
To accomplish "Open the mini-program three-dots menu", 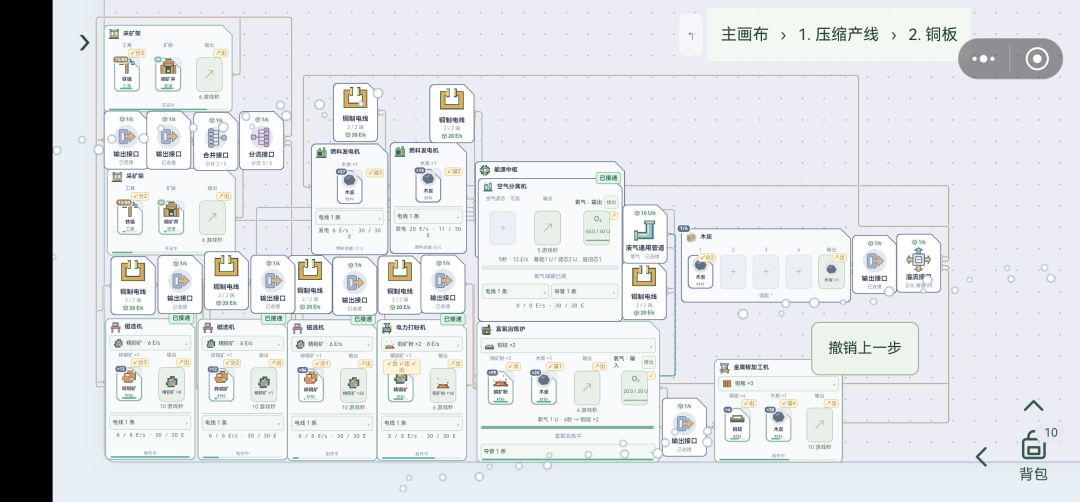I will click(x=984, y=59).
